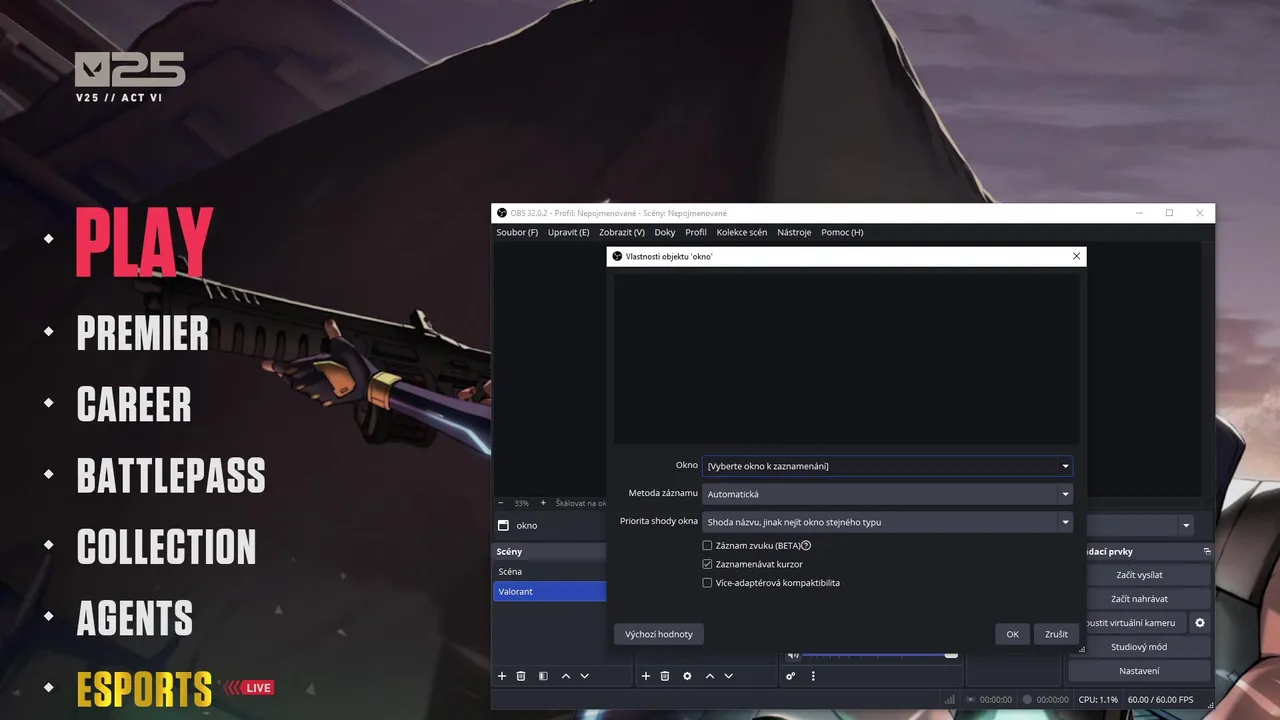Open virtual camera settings gear icon

pos(1200,623)
